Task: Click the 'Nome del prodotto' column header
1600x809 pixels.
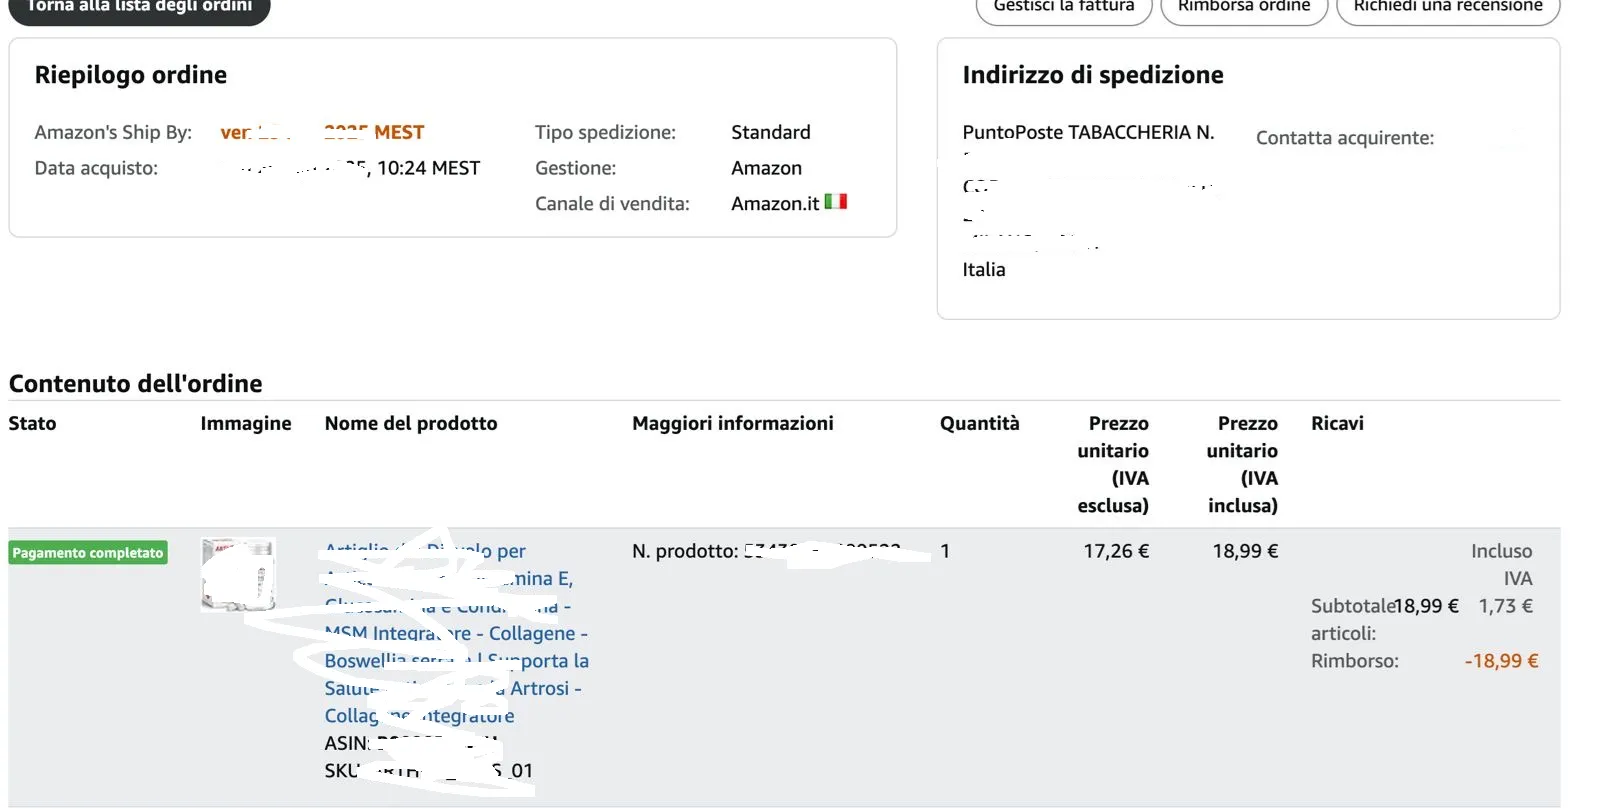Action: coord(411,423)
